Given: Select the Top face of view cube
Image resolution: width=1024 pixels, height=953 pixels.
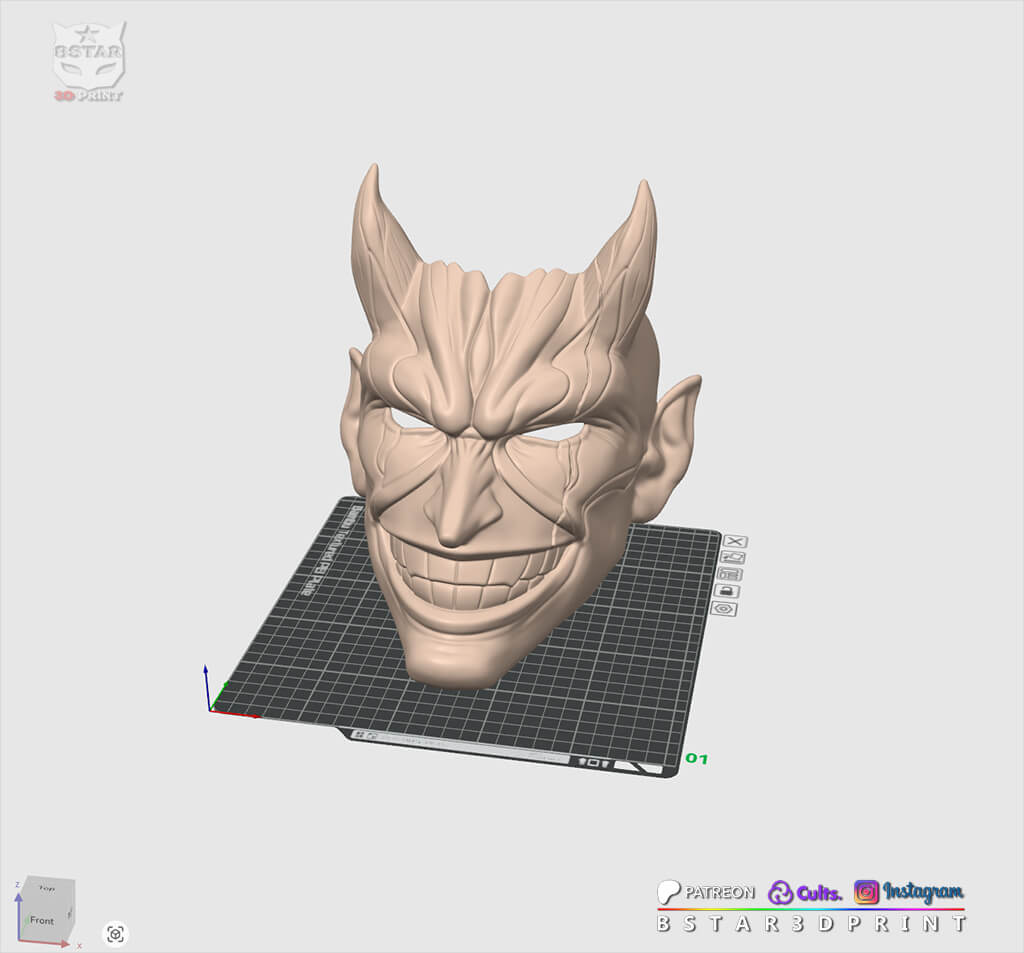Looking at the screenshot, I should coord(47,888).
